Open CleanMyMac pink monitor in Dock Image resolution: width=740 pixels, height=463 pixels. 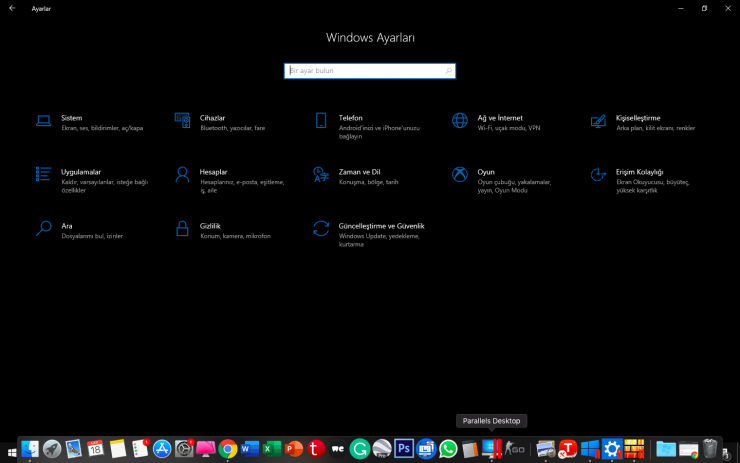pos(206,449)
